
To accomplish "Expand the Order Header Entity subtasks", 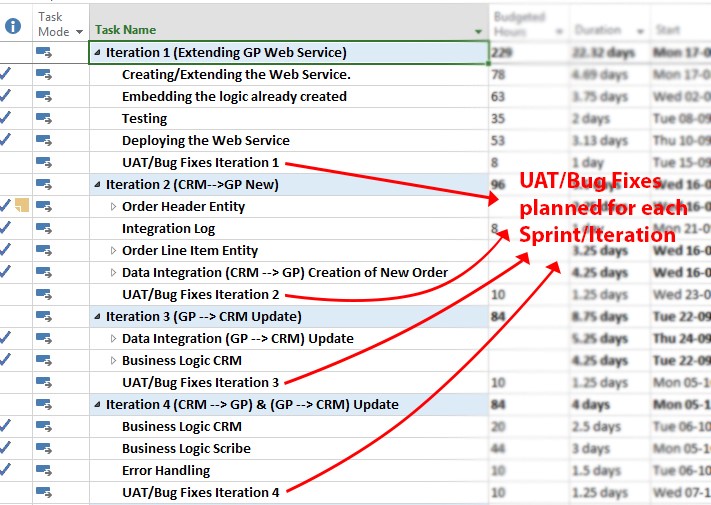I will (x=113, y=207).
